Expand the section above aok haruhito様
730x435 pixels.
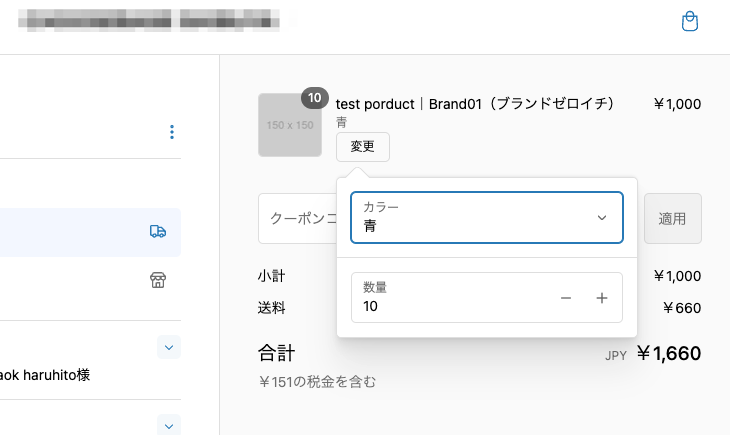169,347
